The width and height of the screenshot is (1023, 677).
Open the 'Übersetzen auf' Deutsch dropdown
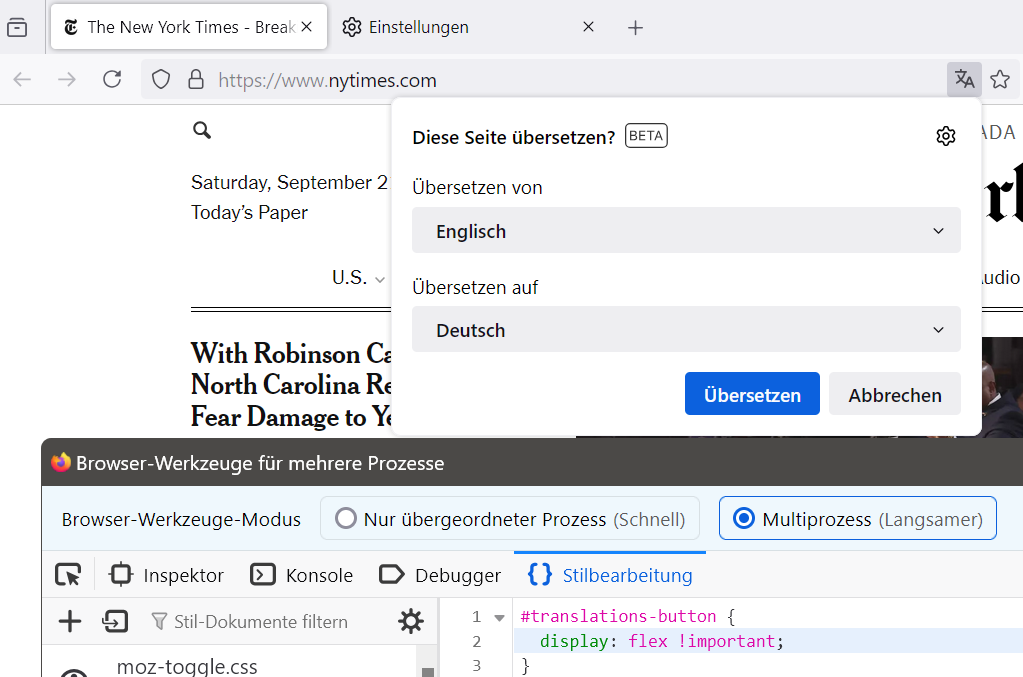(686, 330)
